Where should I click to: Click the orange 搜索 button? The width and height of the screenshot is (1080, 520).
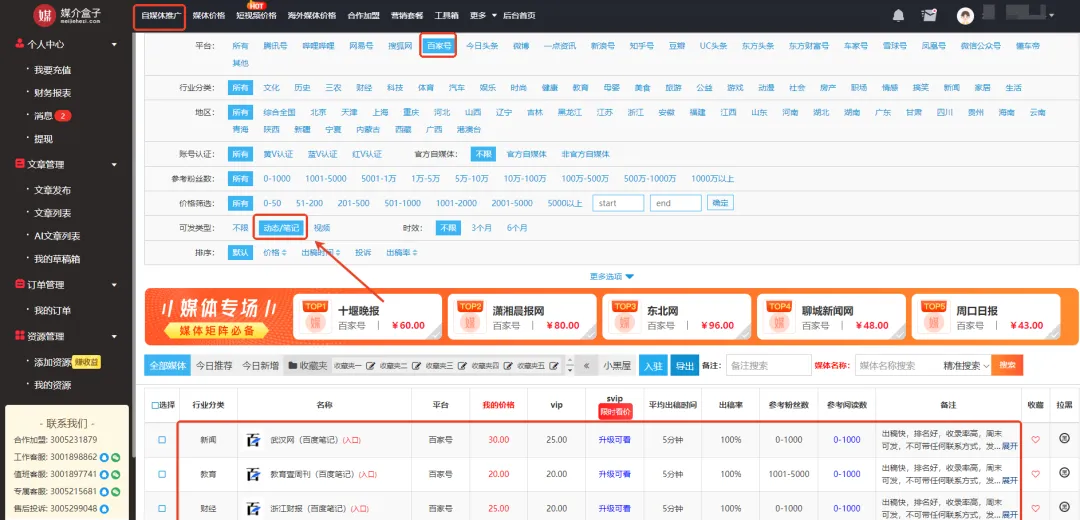(x=1007, y=366)
